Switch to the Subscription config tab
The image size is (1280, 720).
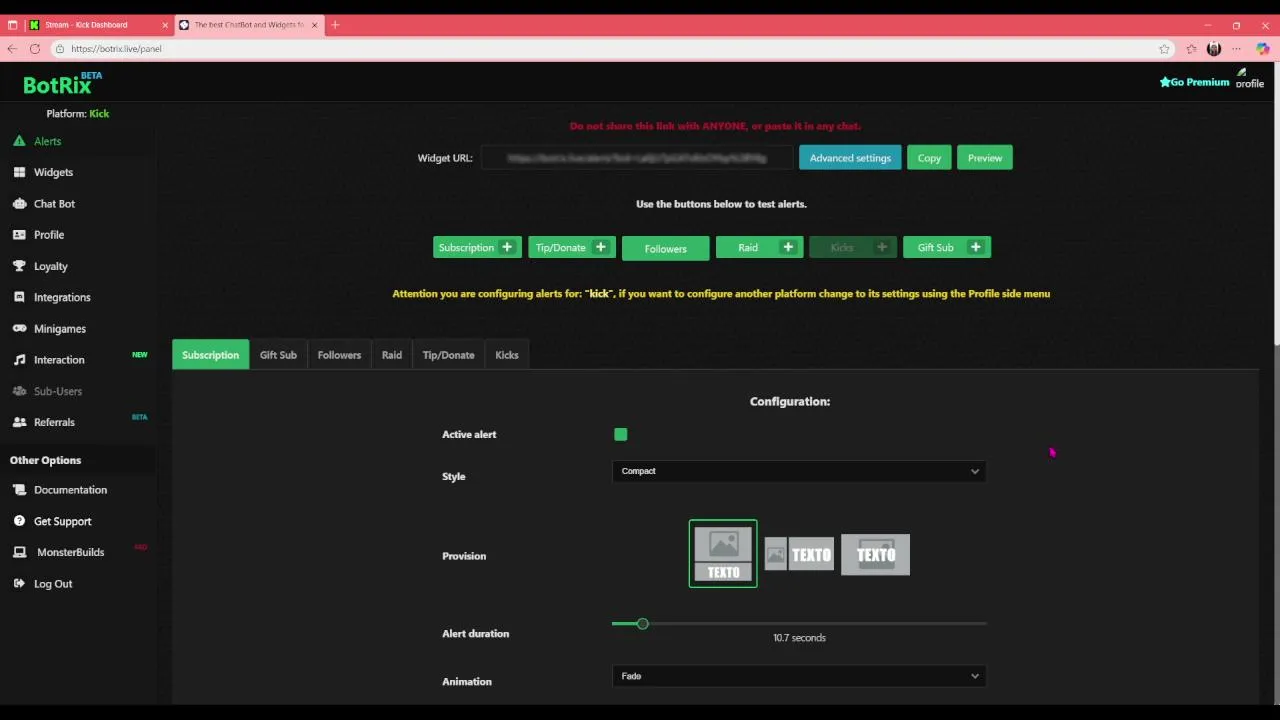211,355
